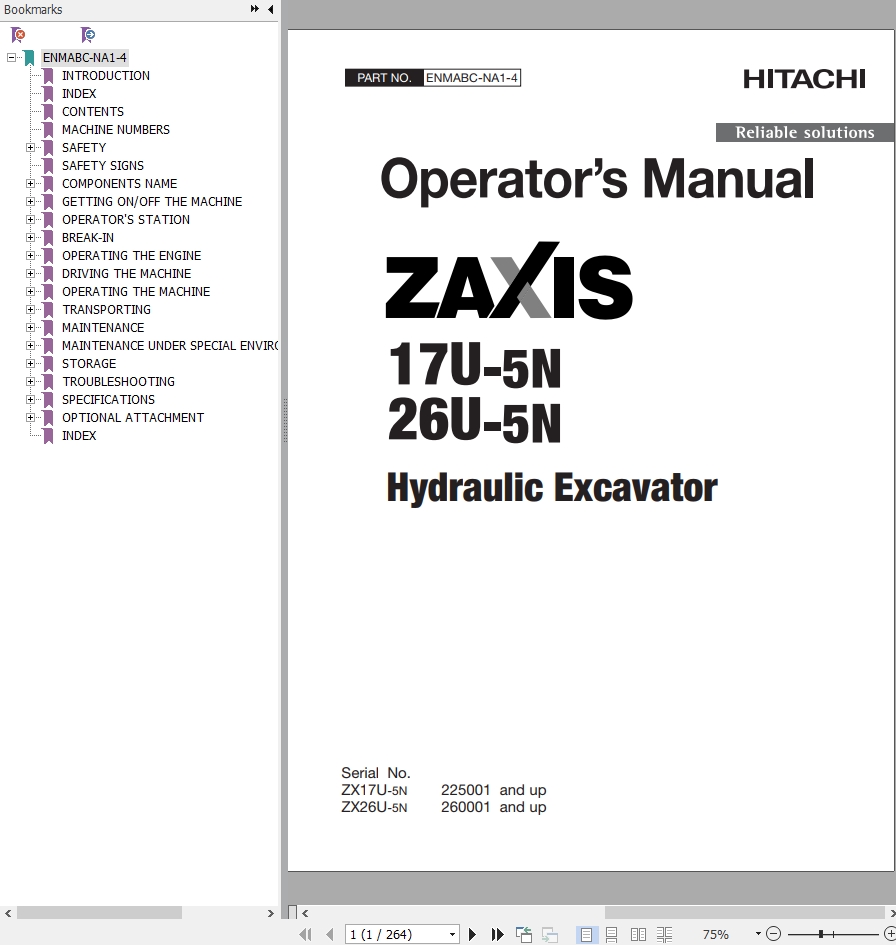Click bookmark icon next to CONTENTS
896x945 pixels.
pyautogui.click(x=48, y=111)
